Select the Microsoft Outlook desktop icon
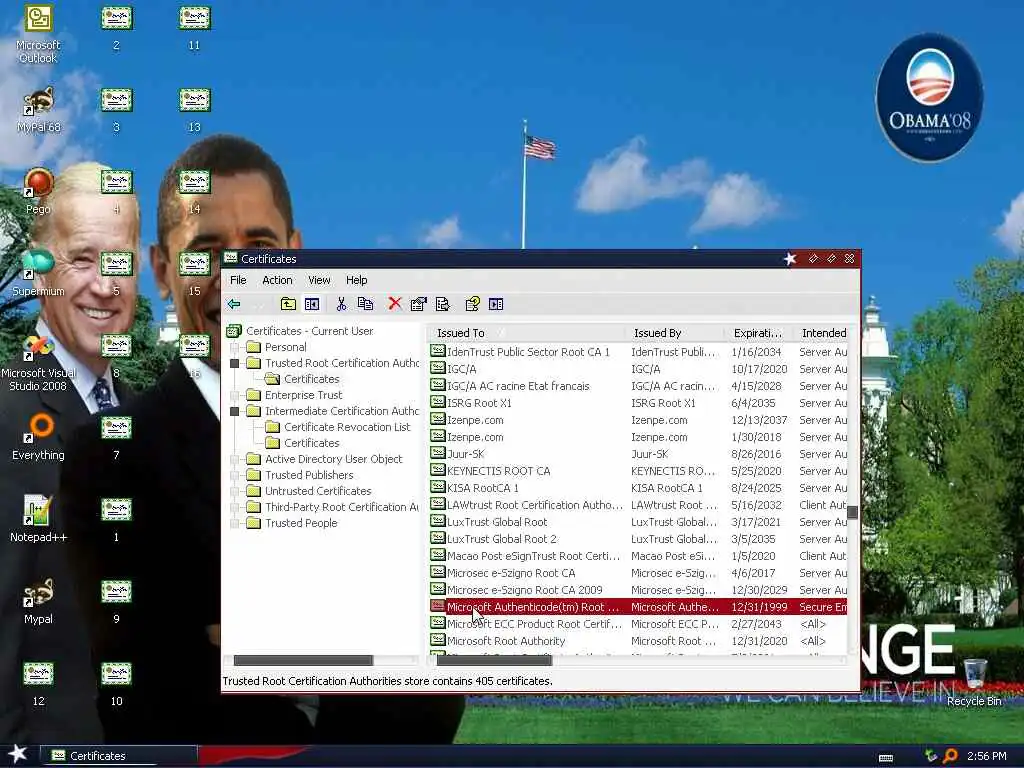 pyautogui.click(x=38, y=34)
